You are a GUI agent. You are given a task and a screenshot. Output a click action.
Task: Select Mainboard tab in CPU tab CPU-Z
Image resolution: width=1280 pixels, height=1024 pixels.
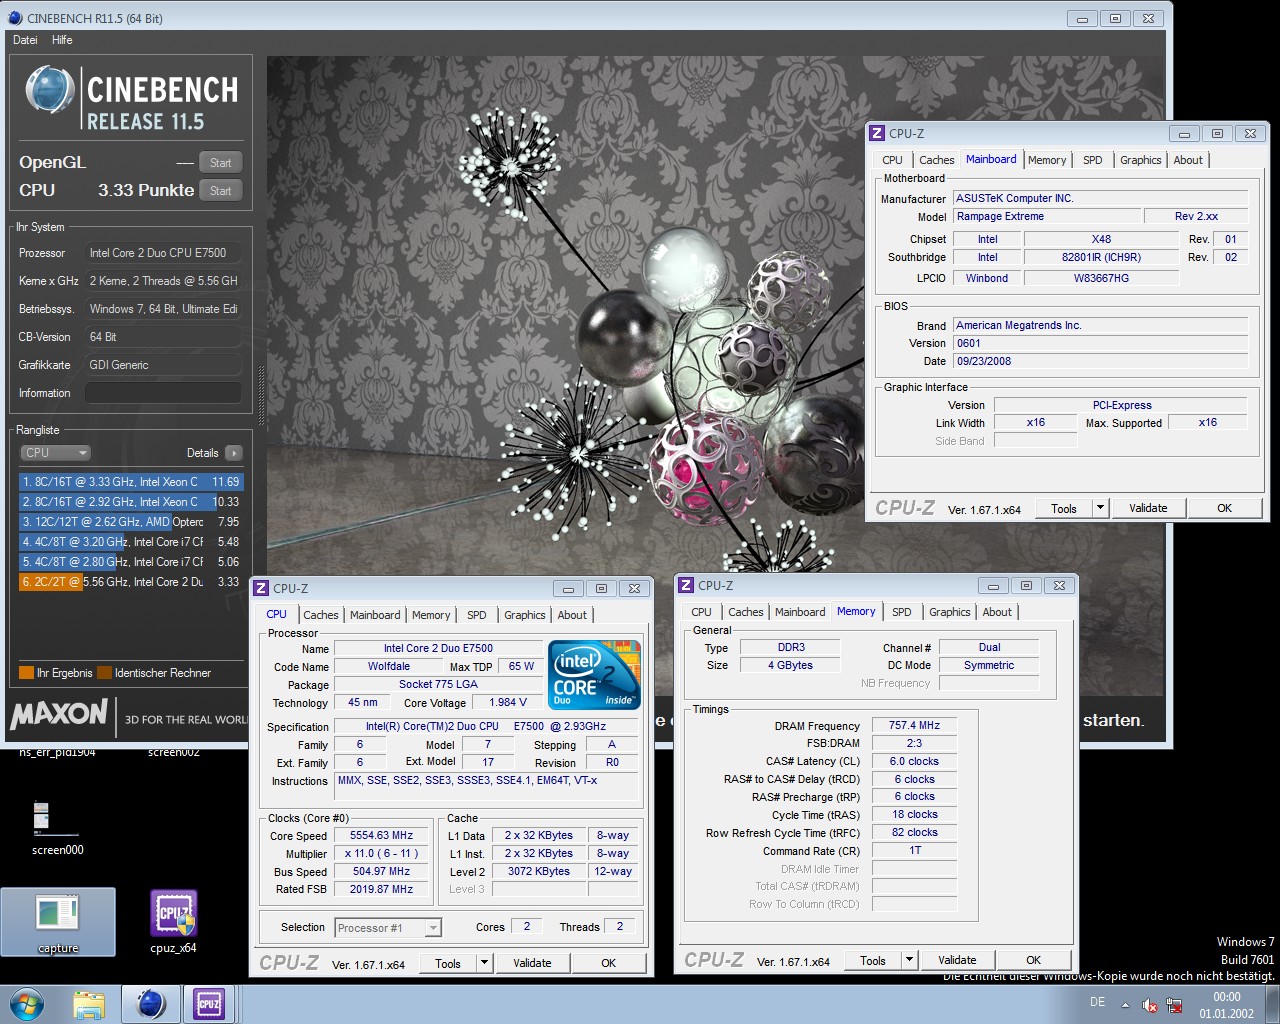[375, 615]
